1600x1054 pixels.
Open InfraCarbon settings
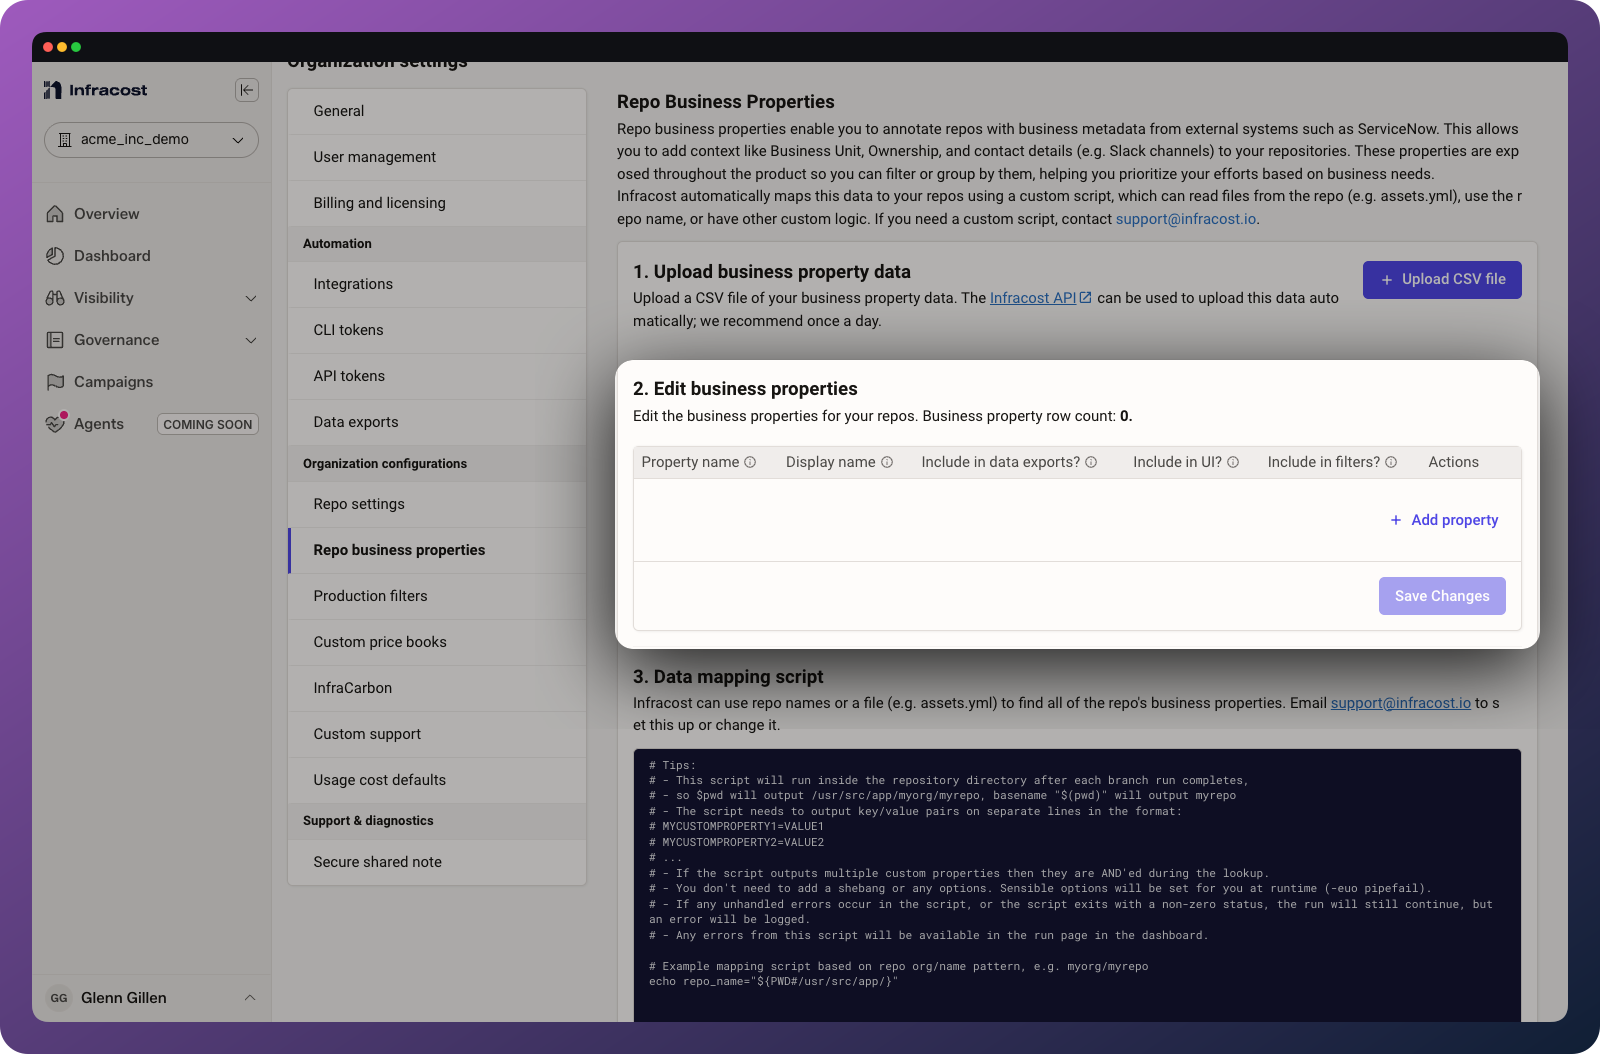tap(437, 688)
